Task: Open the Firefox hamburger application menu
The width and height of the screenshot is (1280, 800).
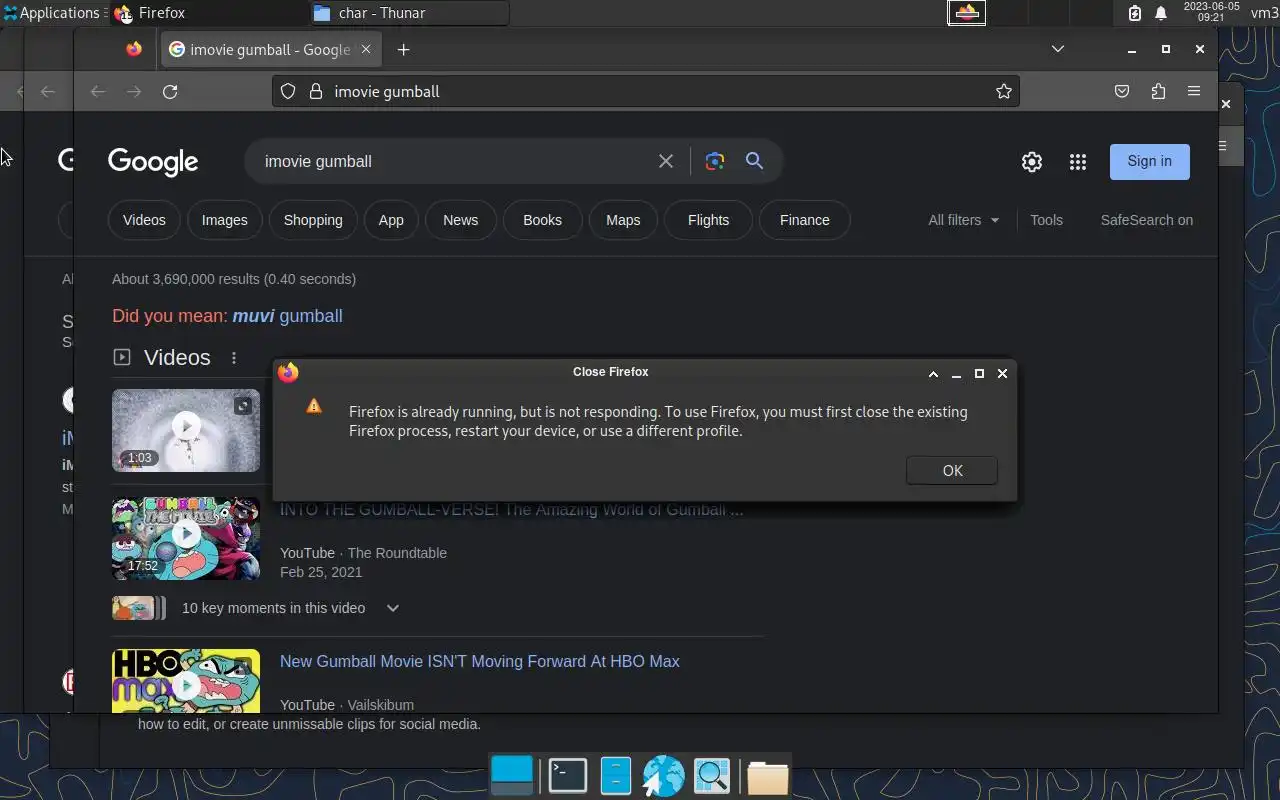Action: pos(1194,91)
